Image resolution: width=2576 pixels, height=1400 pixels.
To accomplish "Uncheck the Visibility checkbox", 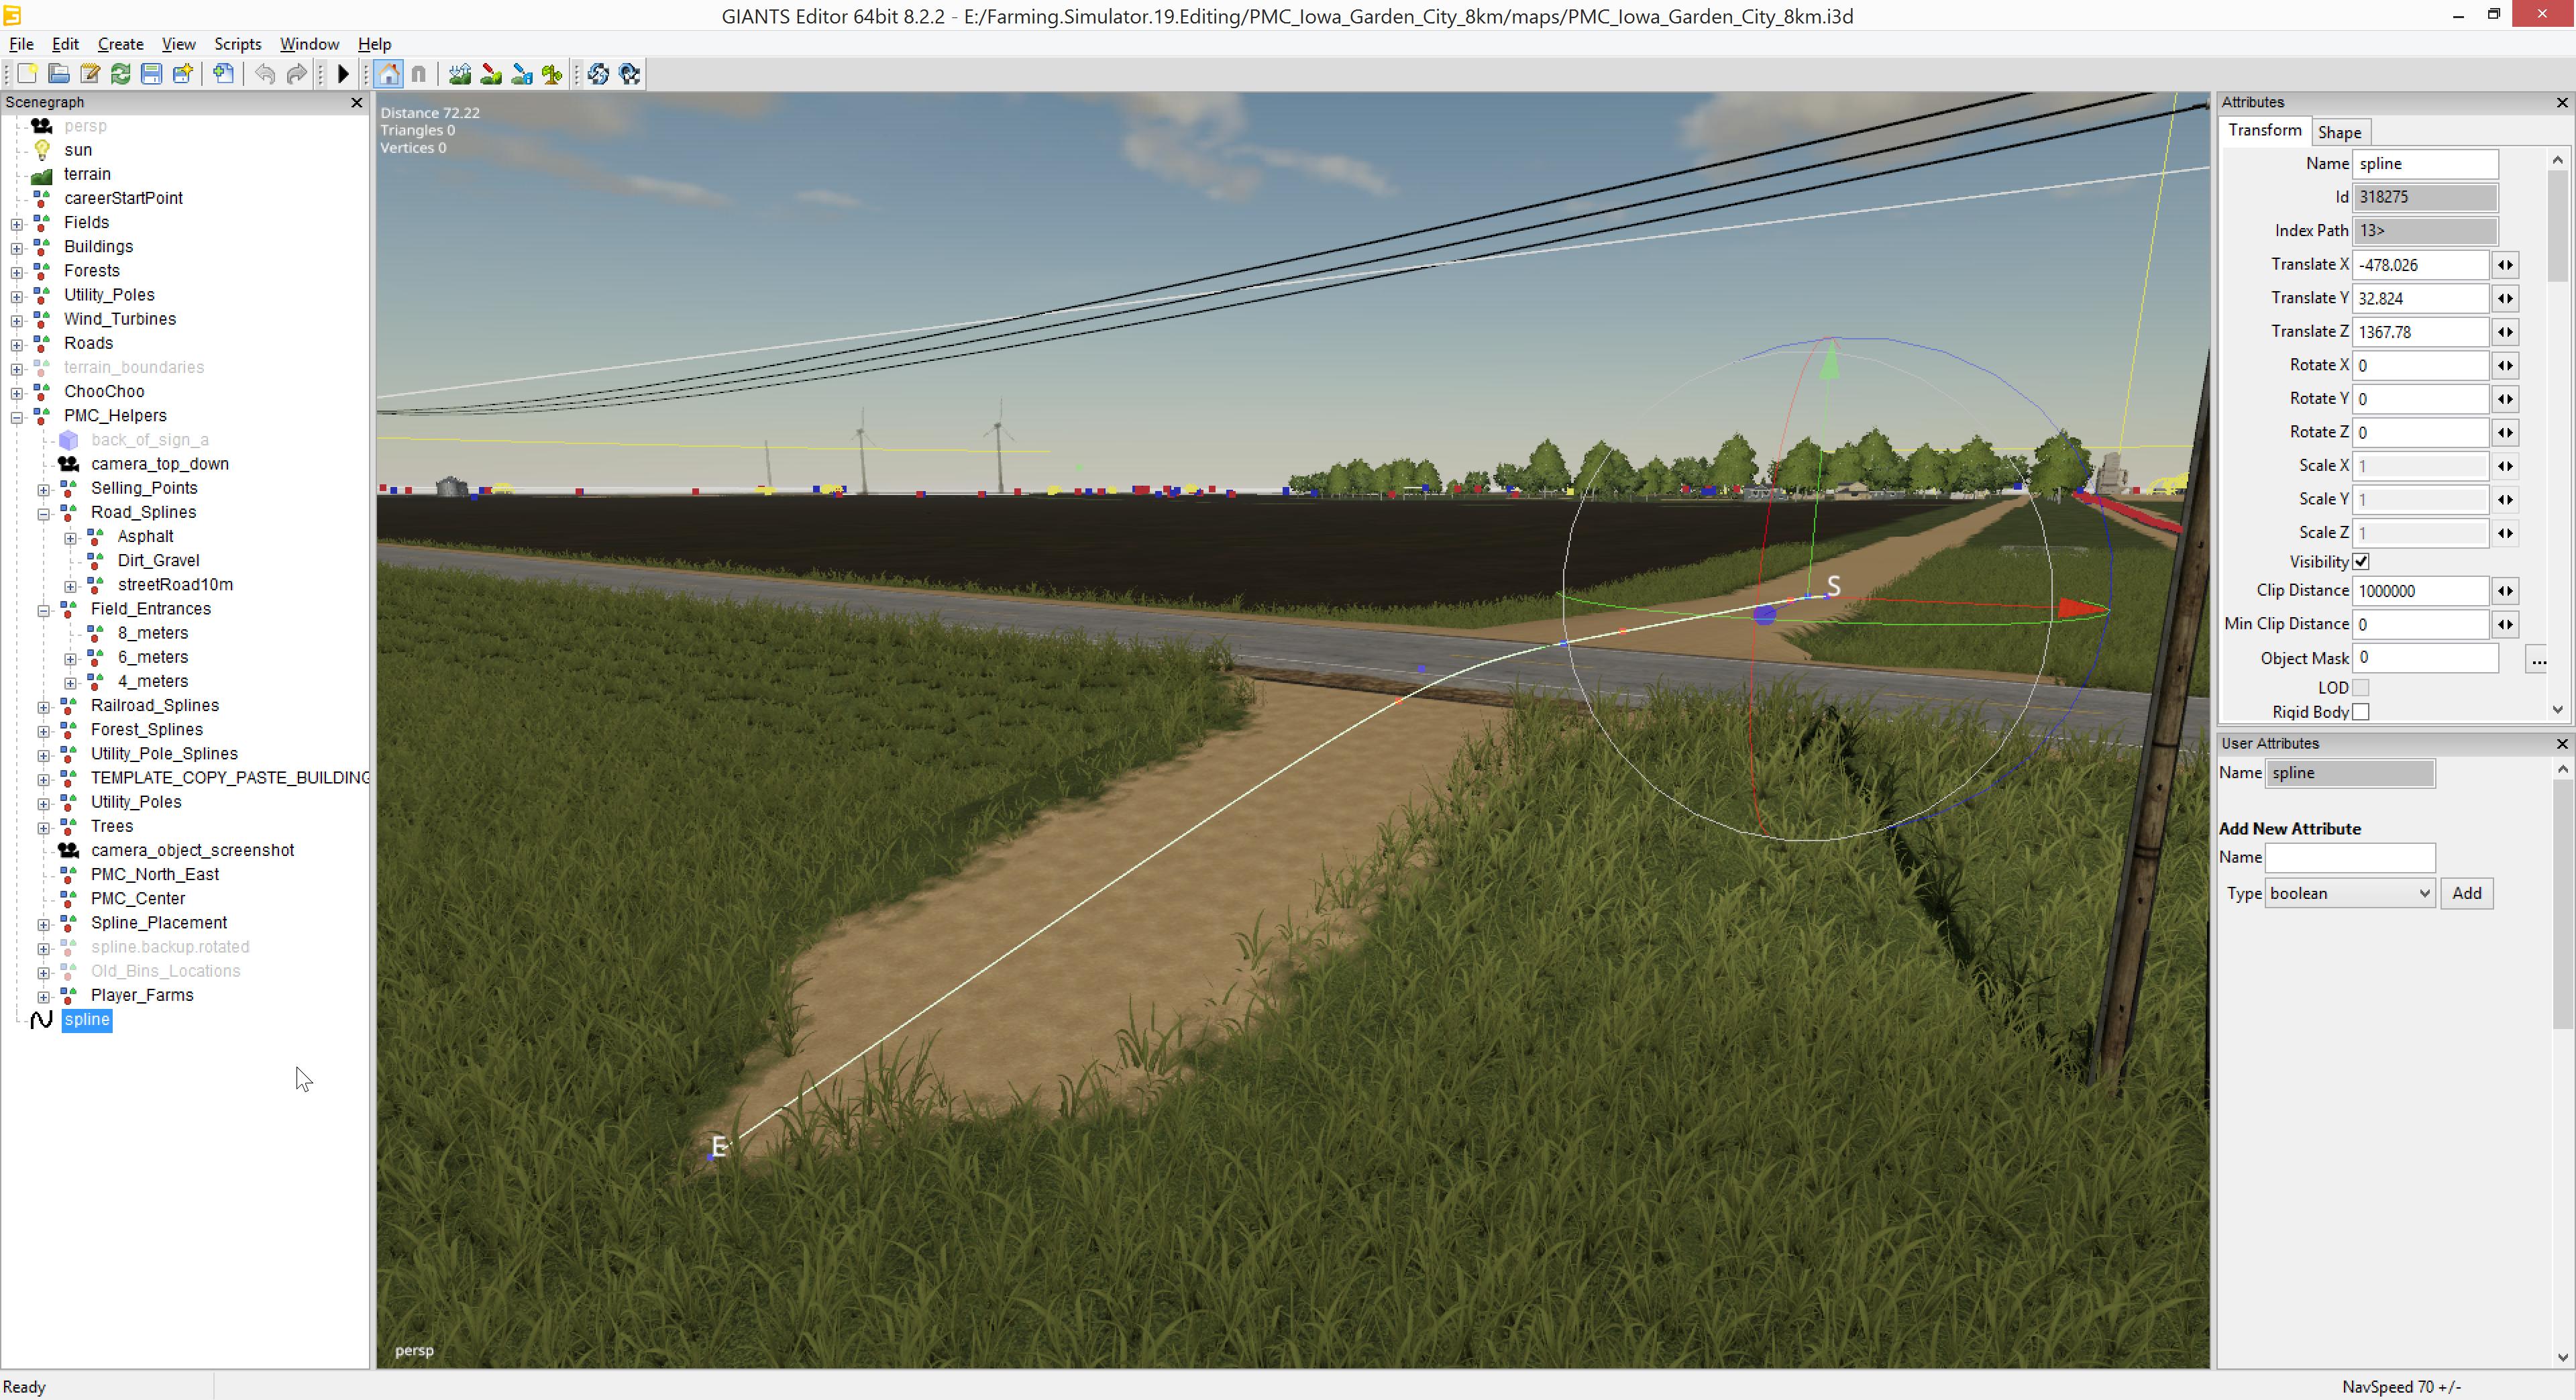I will (2361, 562).
